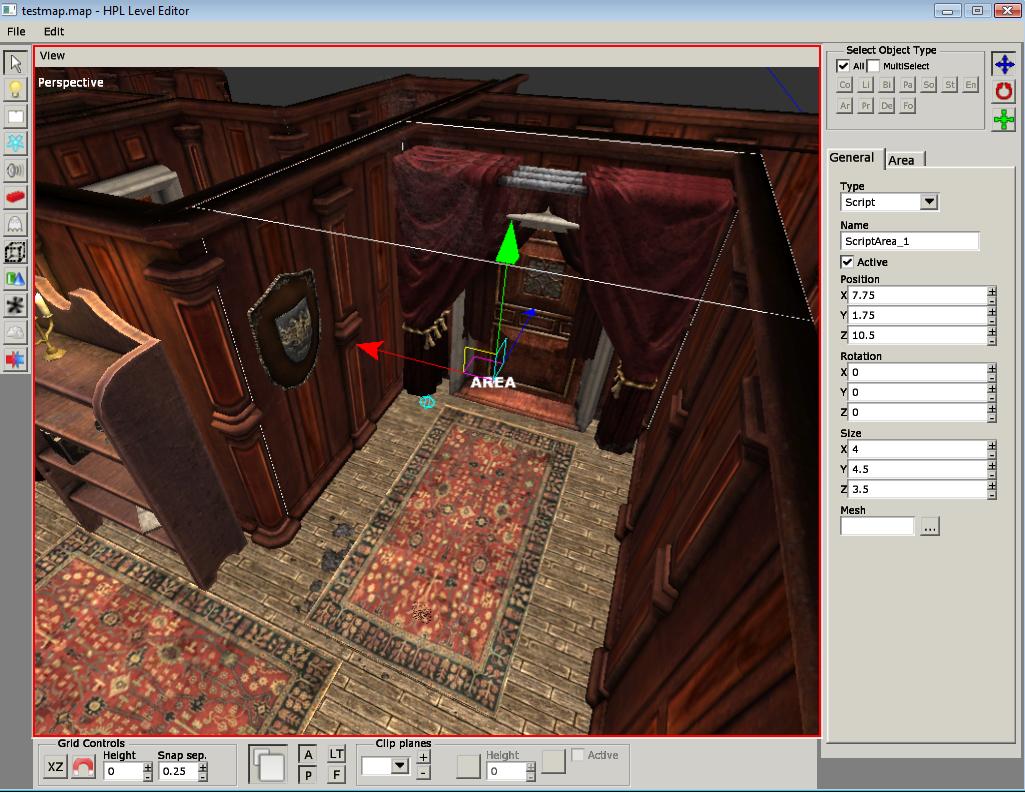Image resolution: width=1025 pixels, height=793 pixels.
Task: Pick the speaker sound tool
Action: click(15, 171)
